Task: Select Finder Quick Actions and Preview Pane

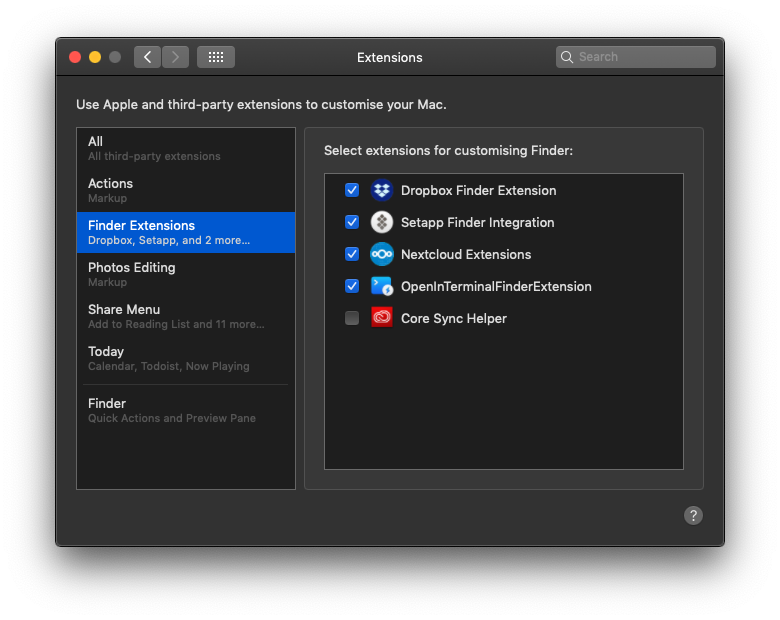Action: click(x=186, y=410)
